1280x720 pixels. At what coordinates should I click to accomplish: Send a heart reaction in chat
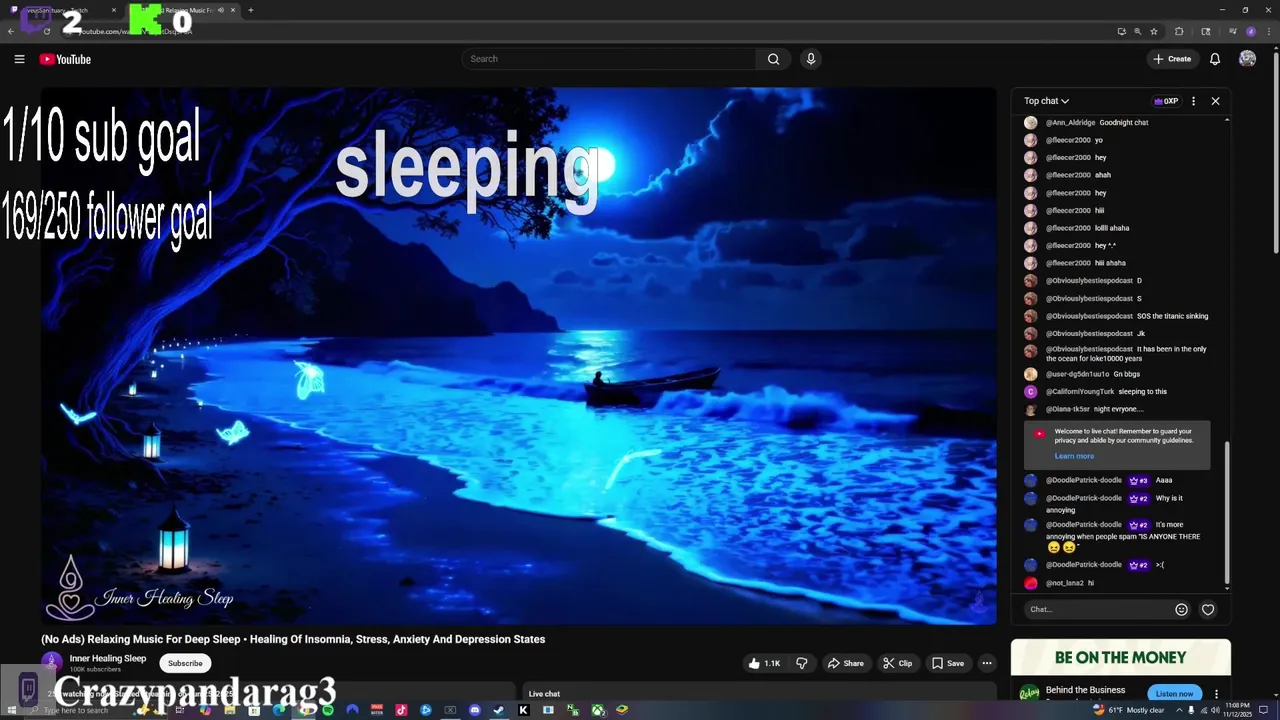(1208, 609)
